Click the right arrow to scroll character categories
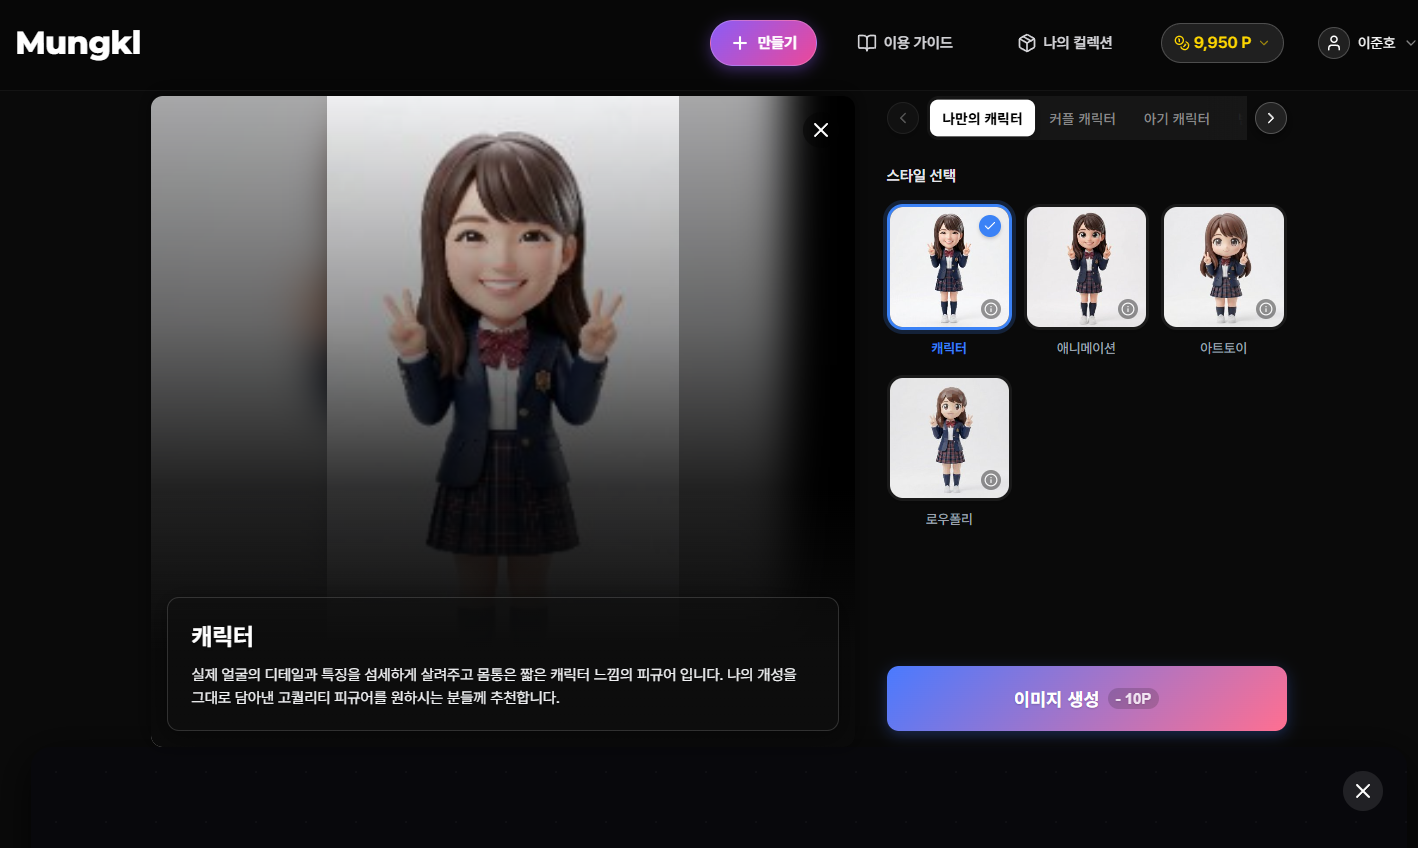Image resolution: width=1418 pixels, height=848 pixels. [1270, 118]
